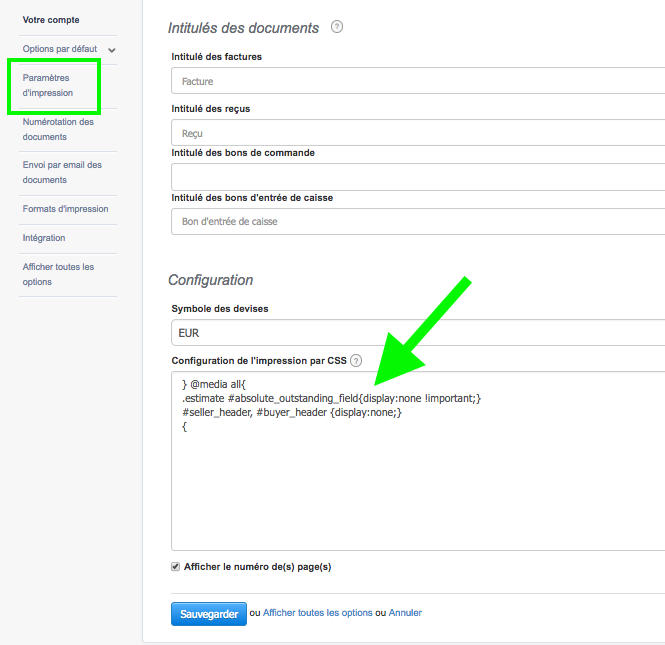Focus the bons d'entrée de caisse field
The width and height of the screenshot is (665, 645).
pyautogui.click(x=418, y=221)
